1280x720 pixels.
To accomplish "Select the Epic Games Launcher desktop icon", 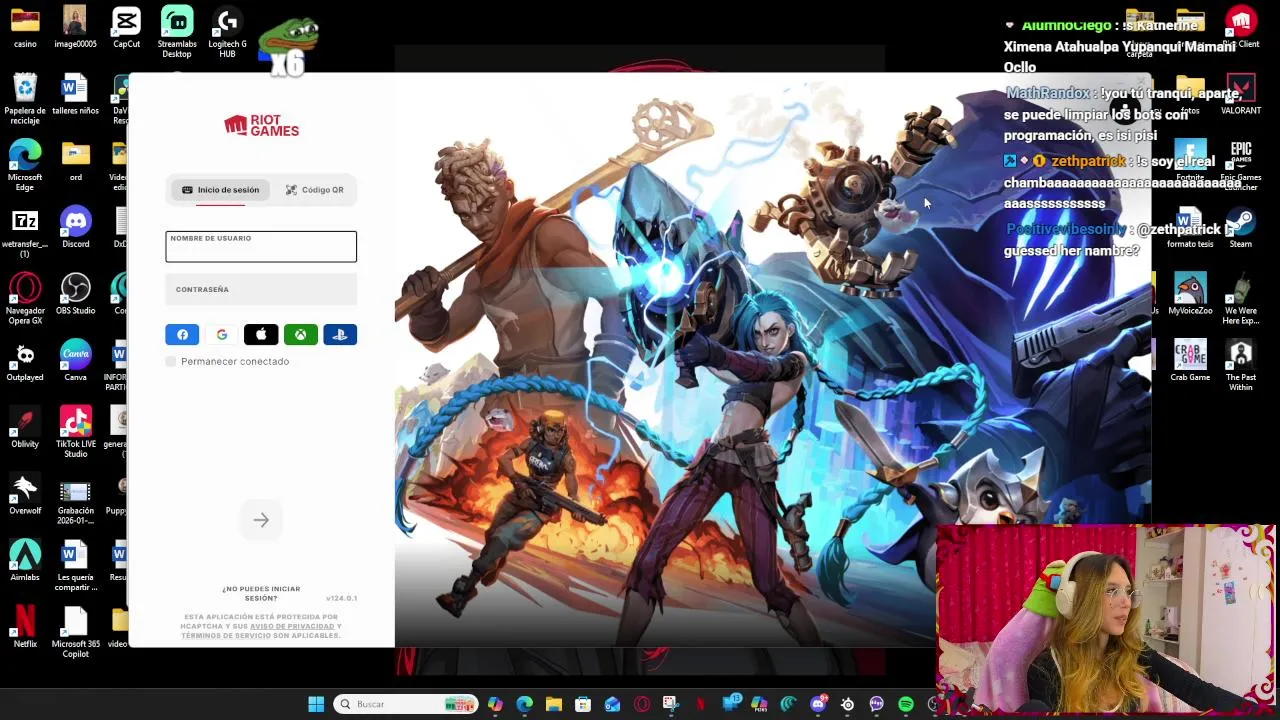I will 1241,165.
